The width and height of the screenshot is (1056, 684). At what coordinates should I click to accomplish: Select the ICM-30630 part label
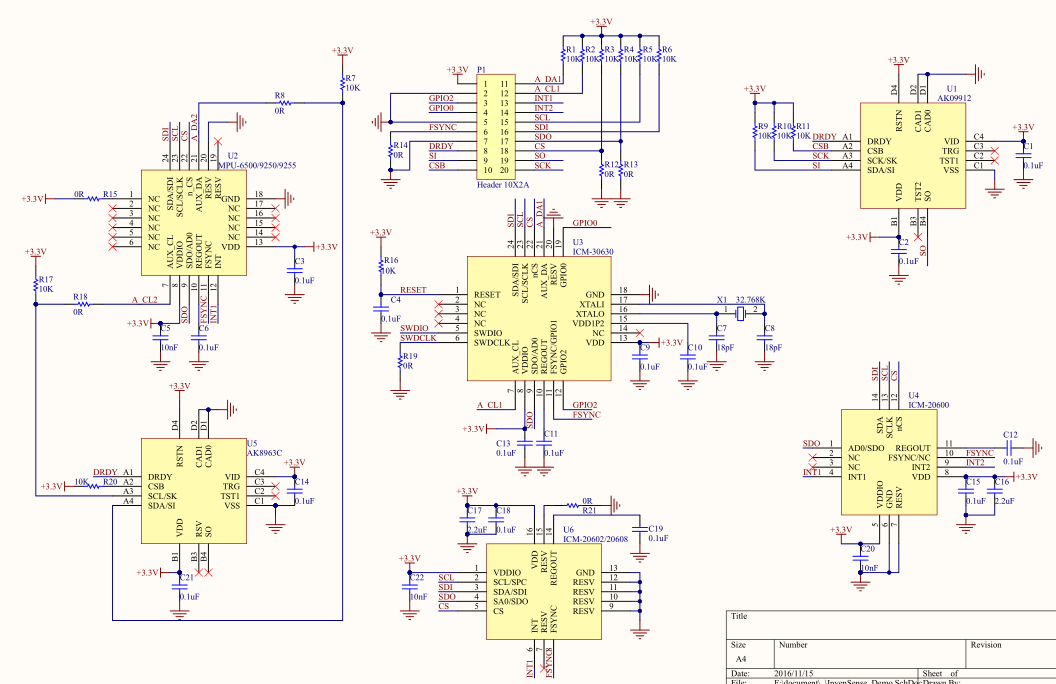click(593, 252)
